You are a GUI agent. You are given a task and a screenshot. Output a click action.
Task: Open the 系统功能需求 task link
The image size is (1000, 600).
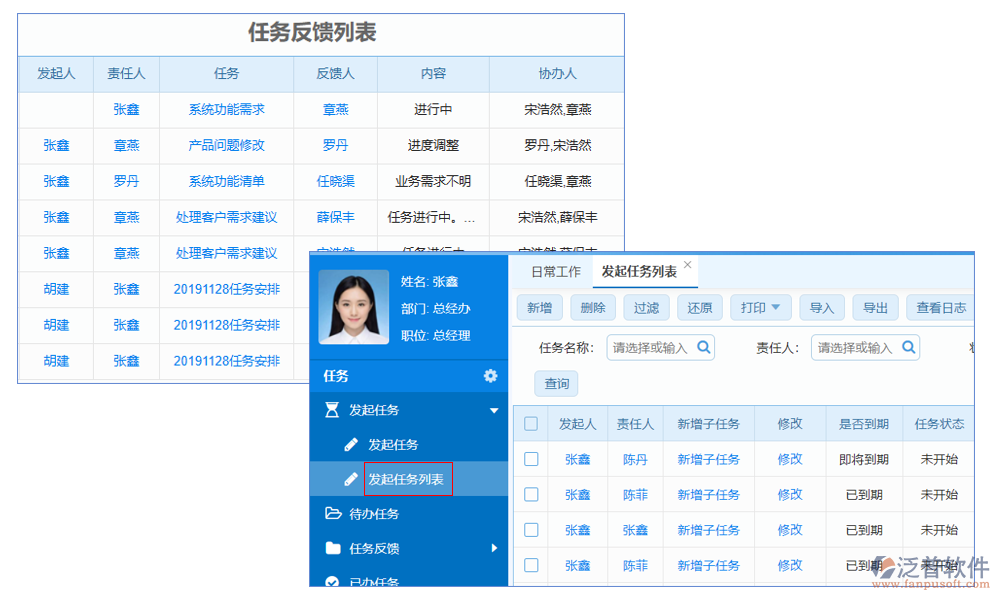(226, 109)
